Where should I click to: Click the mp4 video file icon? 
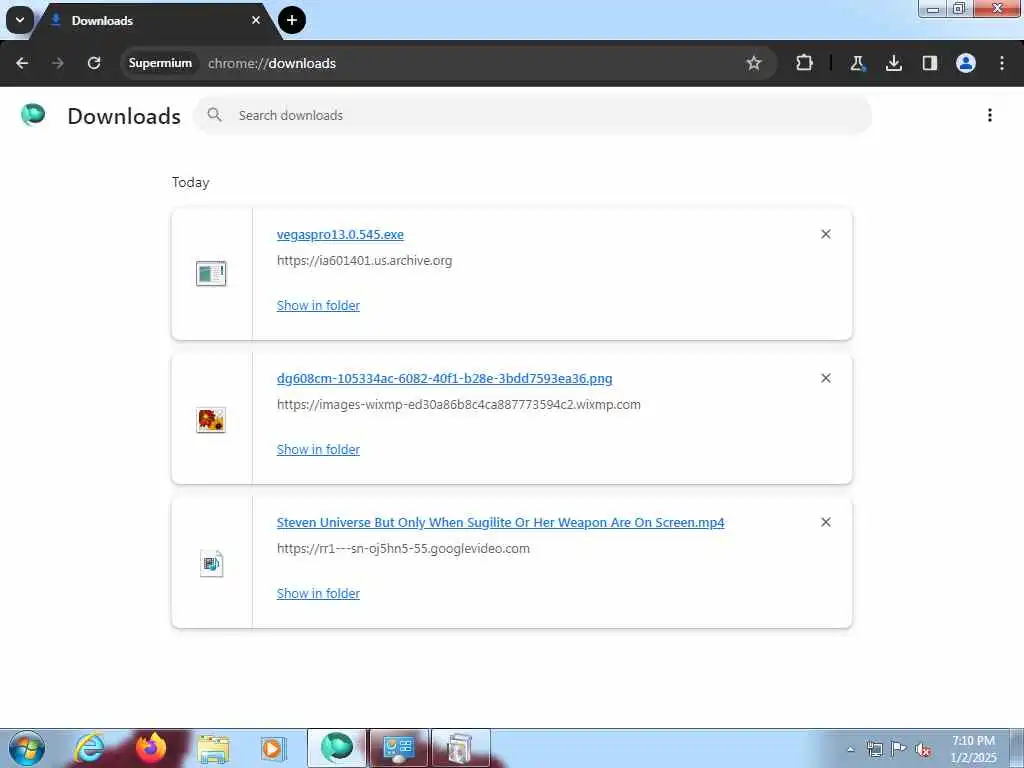click(x=211, y=564)
